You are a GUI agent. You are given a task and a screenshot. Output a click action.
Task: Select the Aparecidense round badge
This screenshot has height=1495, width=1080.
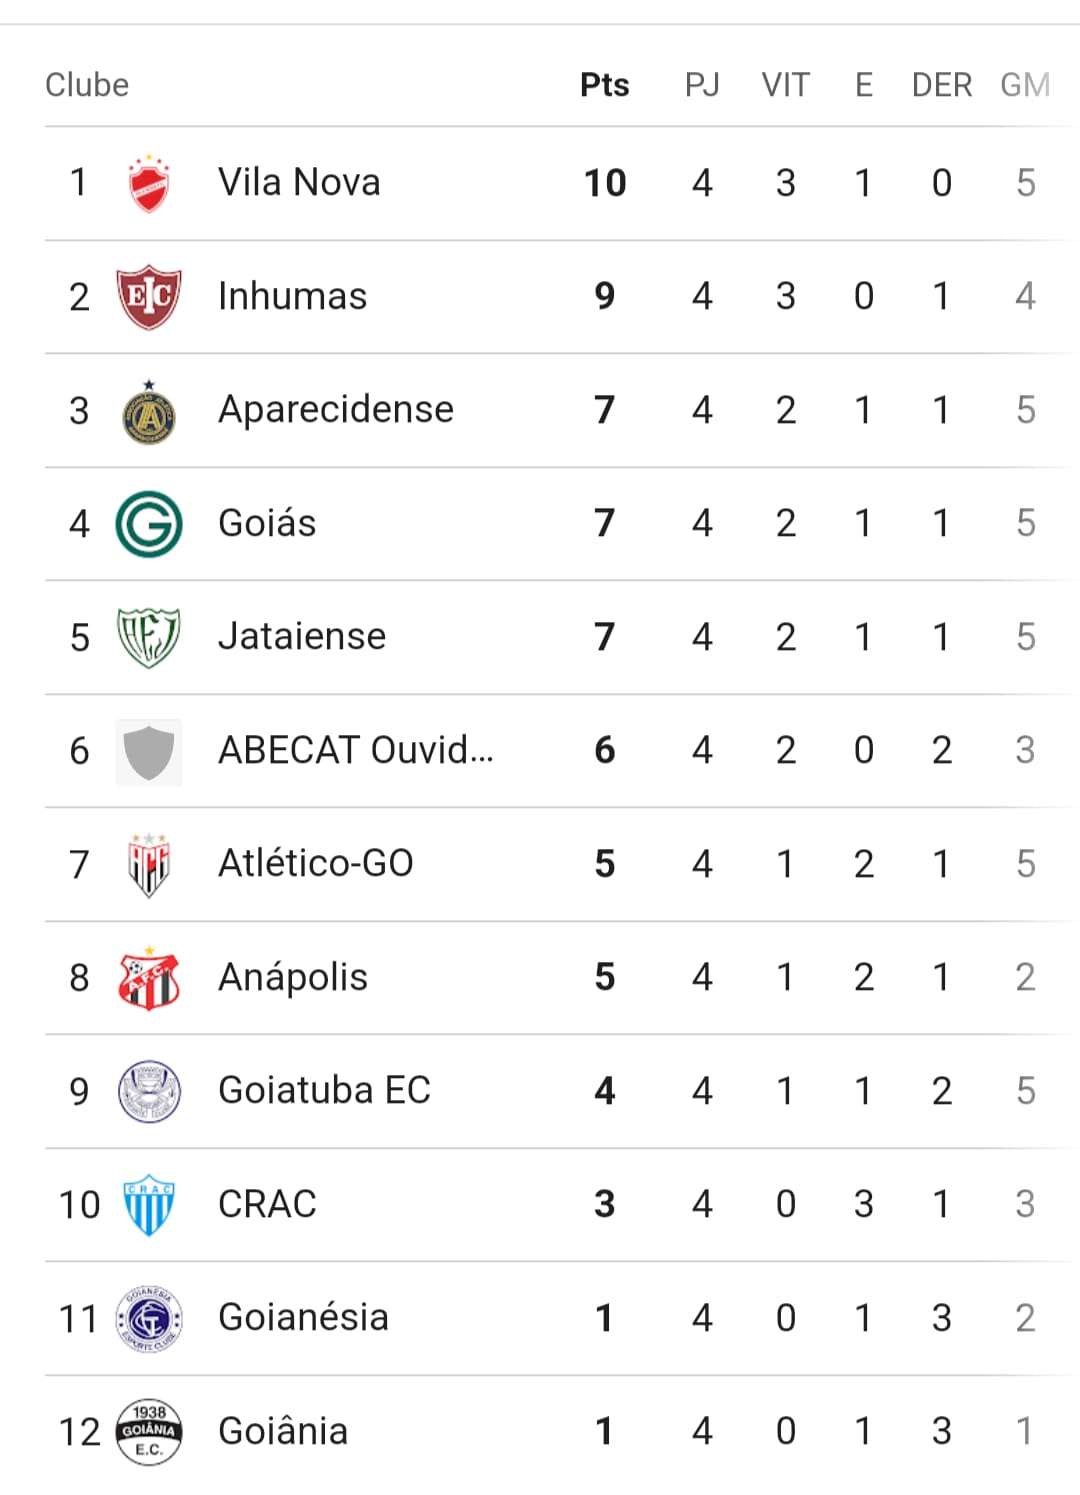(x=149, y=412)
